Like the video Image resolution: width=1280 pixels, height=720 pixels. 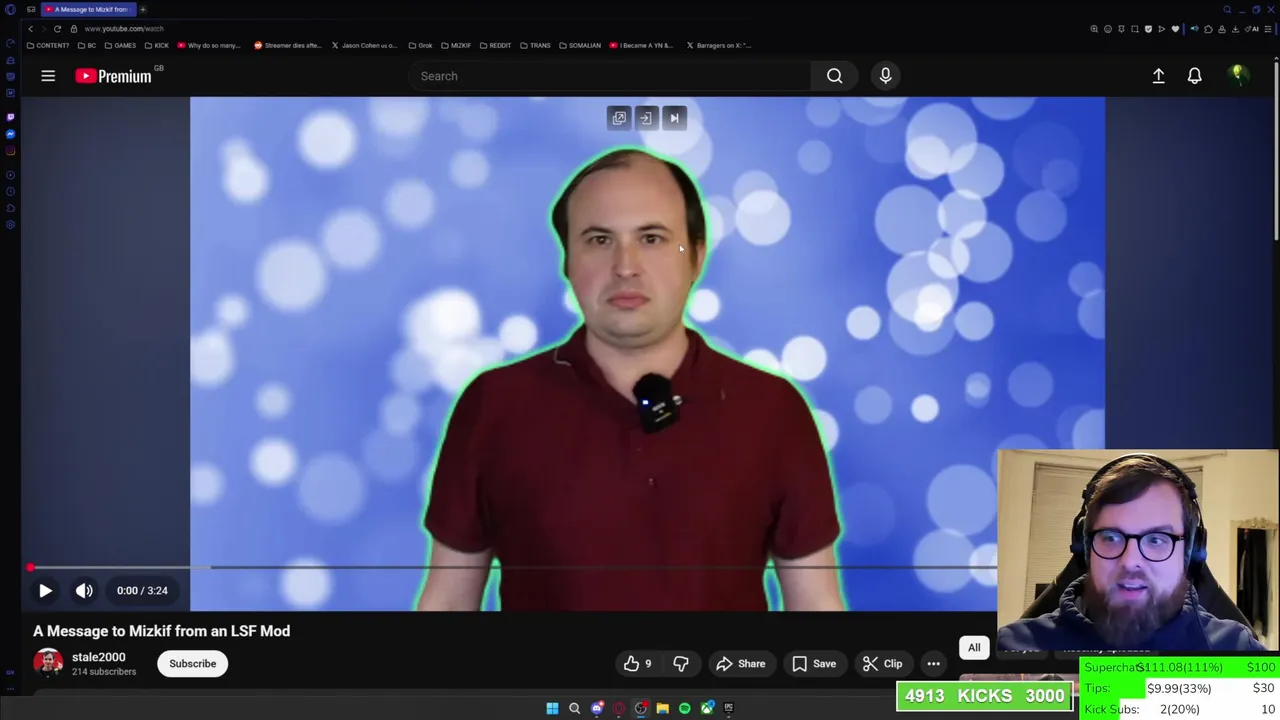click(637, 663)
